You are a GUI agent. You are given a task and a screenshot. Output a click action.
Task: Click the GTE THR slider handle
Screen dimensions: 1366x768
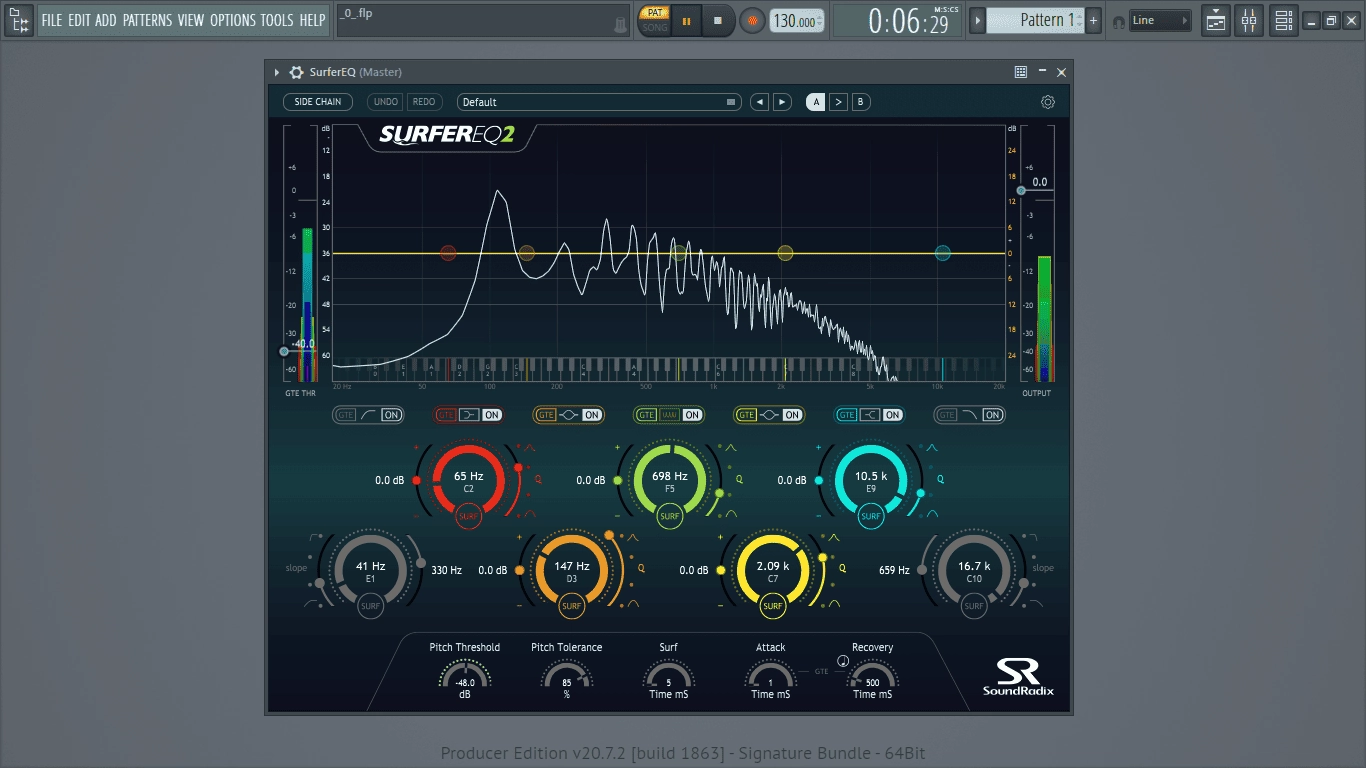pyautogui.click(x=284, y=351)
